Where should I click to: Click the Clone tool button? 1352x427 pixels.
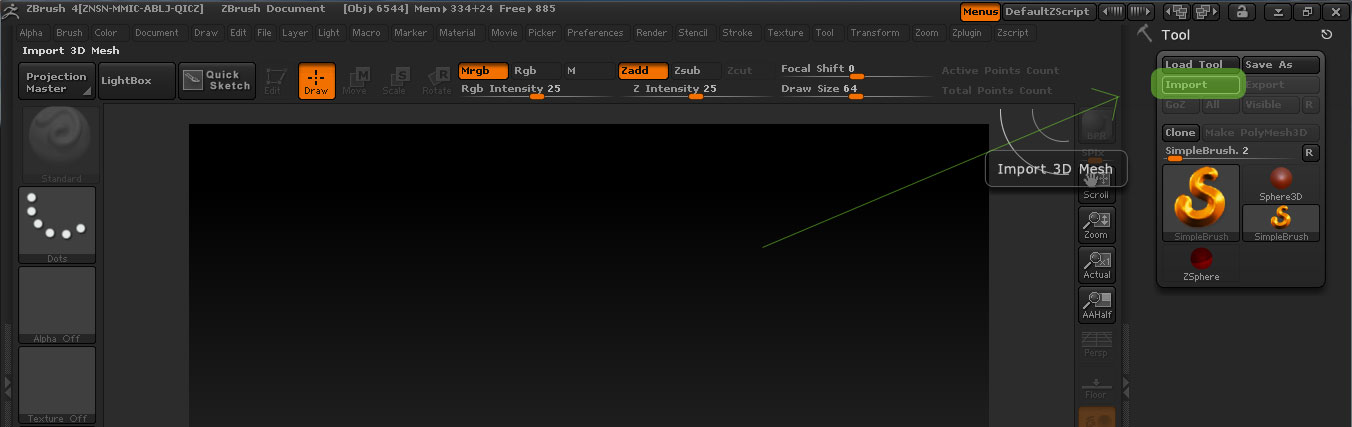(1180, 132)
